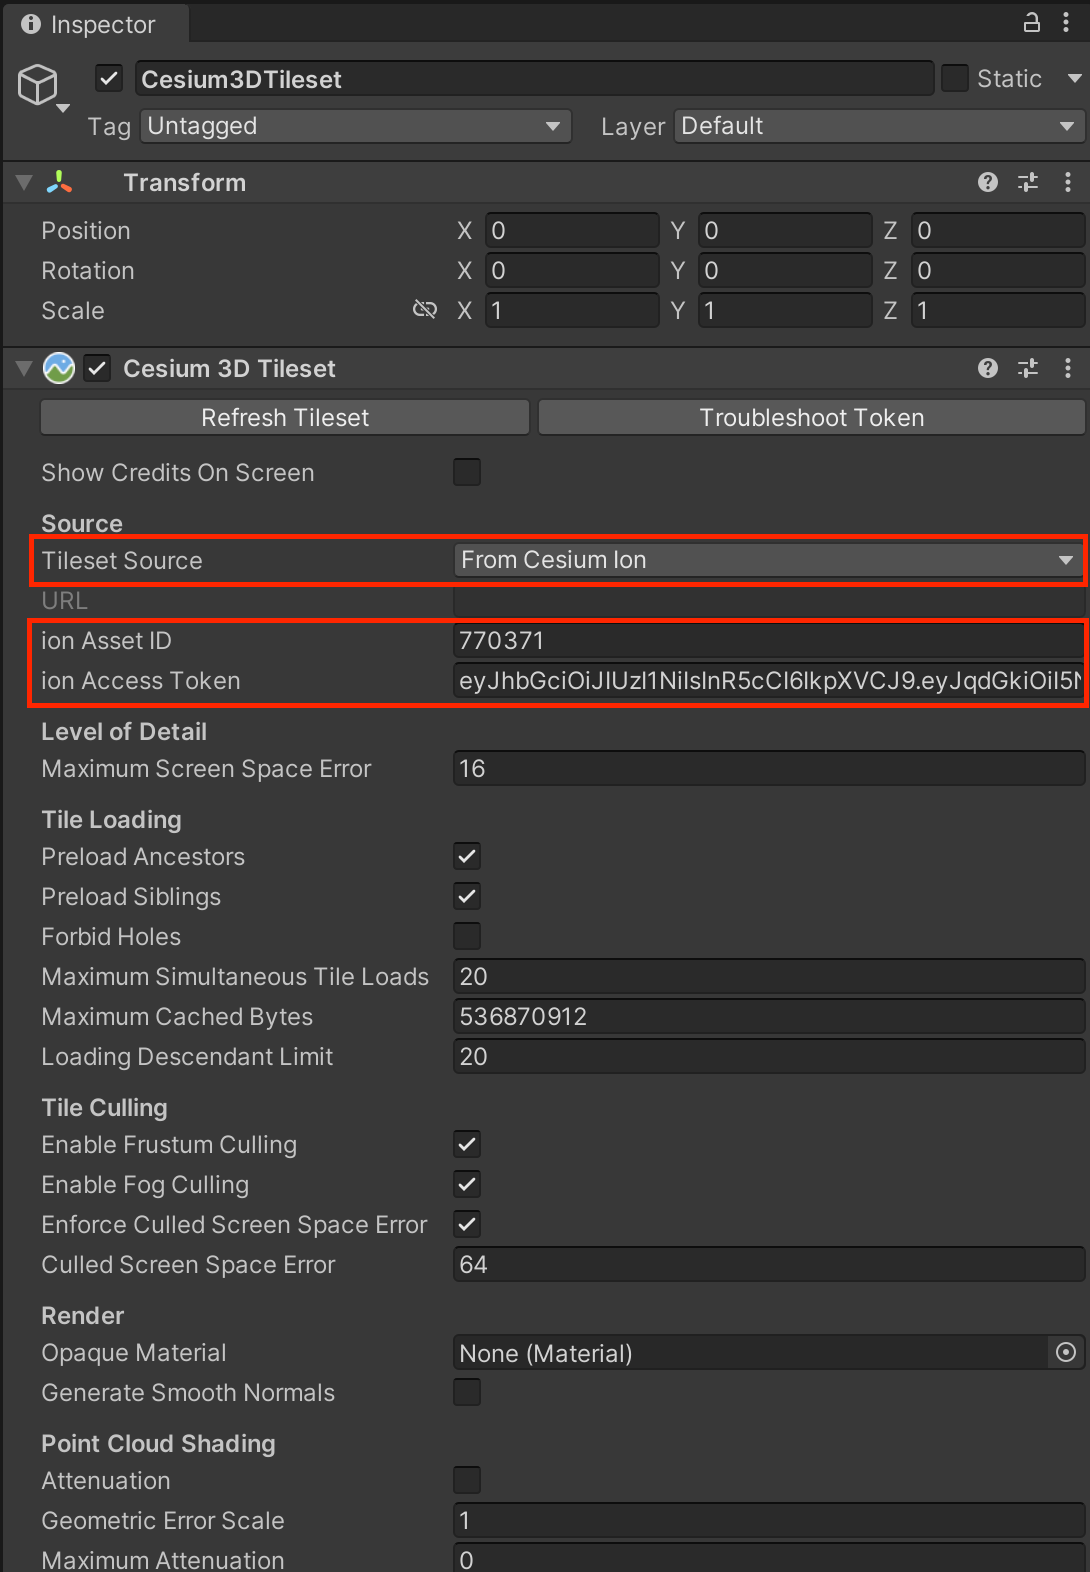Image resolution: width=1090 pixels, height=1572 pixels.
Task: Open the Layer dropdown showing Default
Action: [879, 126]
